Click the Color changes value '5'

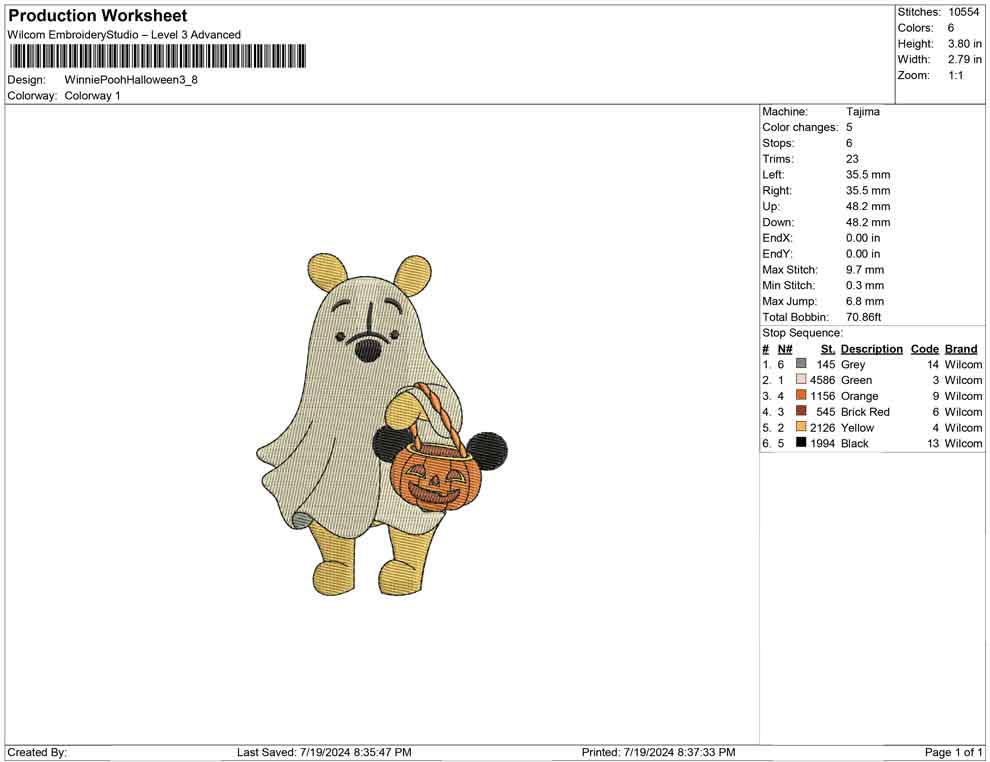pyautogui.click(x=849, y=128)
